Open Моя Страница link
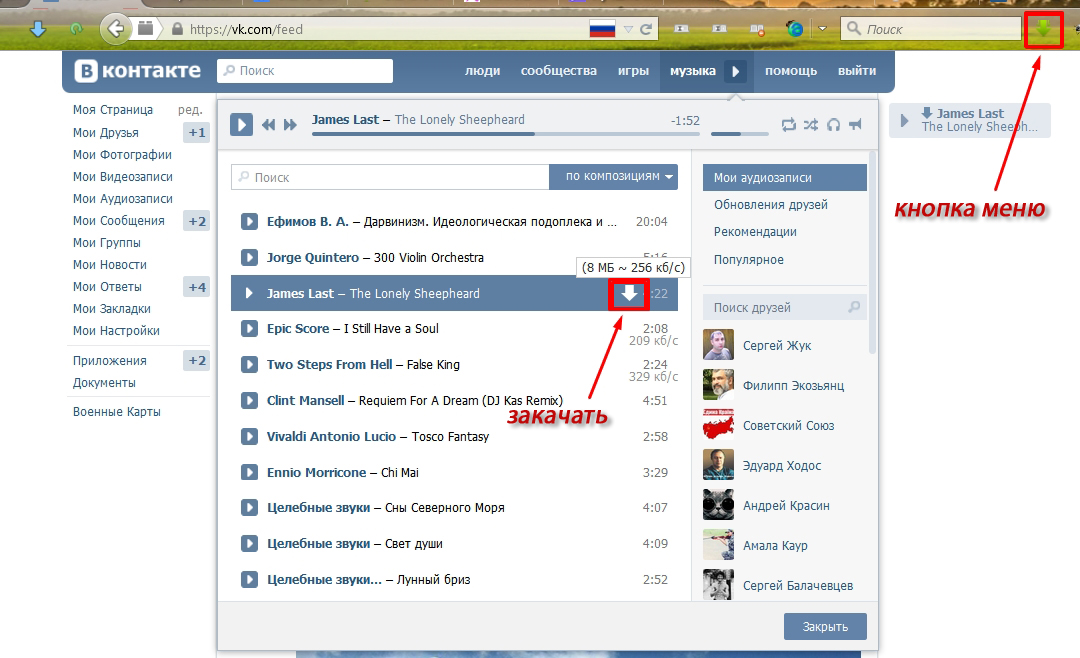1080x658 pixels. (x=113, y=110)
